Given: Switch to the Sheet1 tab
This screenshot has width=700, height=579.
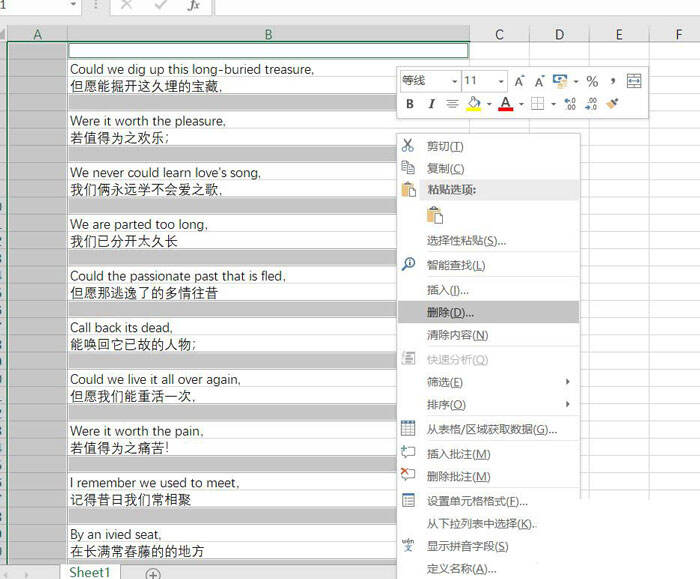Looking at the screenshot, I should click(90, 572).
